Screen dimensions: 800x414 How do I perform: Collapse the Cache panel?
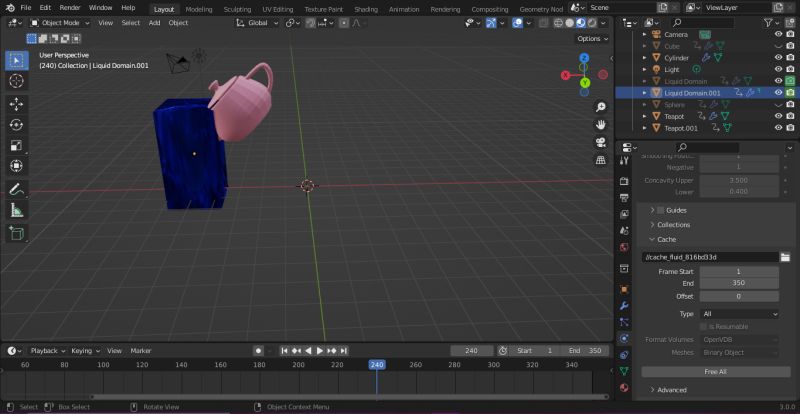point(652,239)
